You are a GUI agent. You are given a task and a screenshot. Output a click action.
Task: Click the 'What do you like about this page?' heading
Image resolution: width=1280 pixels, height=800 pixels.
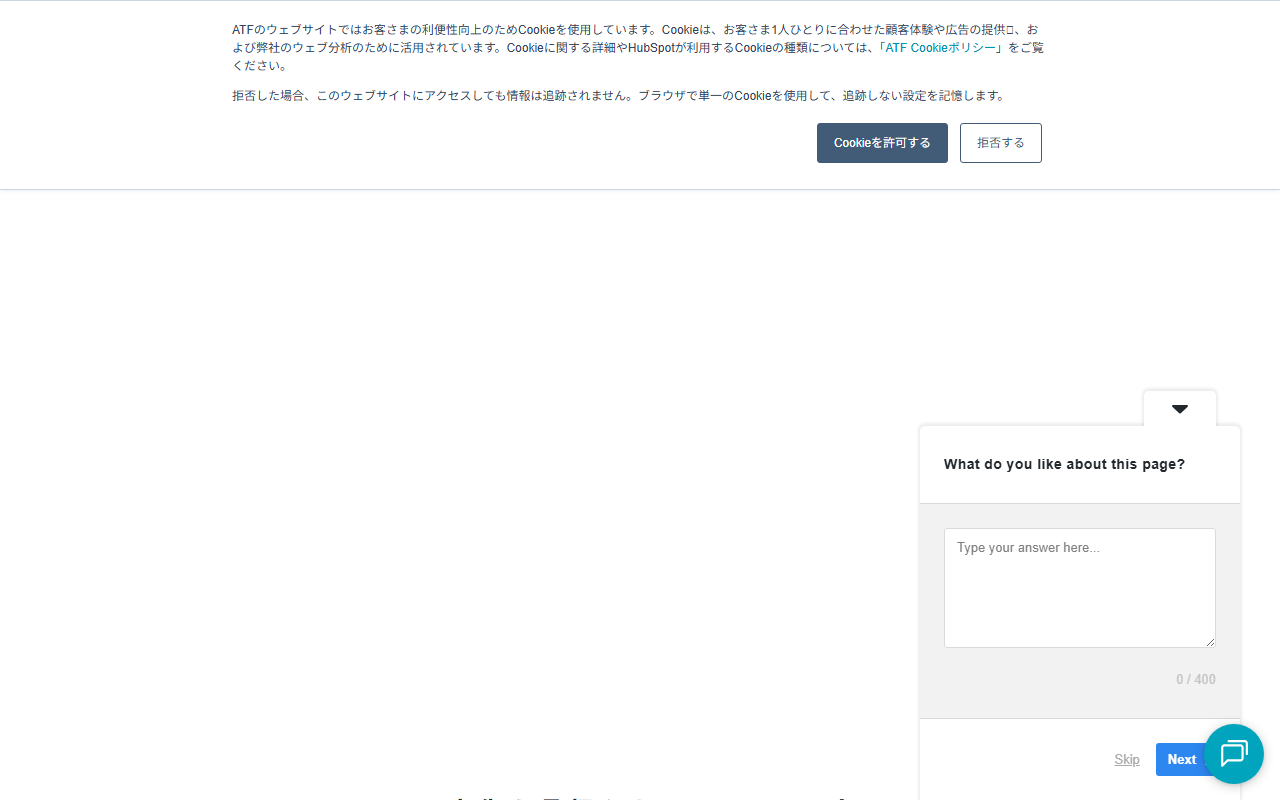pos(1064,465)
